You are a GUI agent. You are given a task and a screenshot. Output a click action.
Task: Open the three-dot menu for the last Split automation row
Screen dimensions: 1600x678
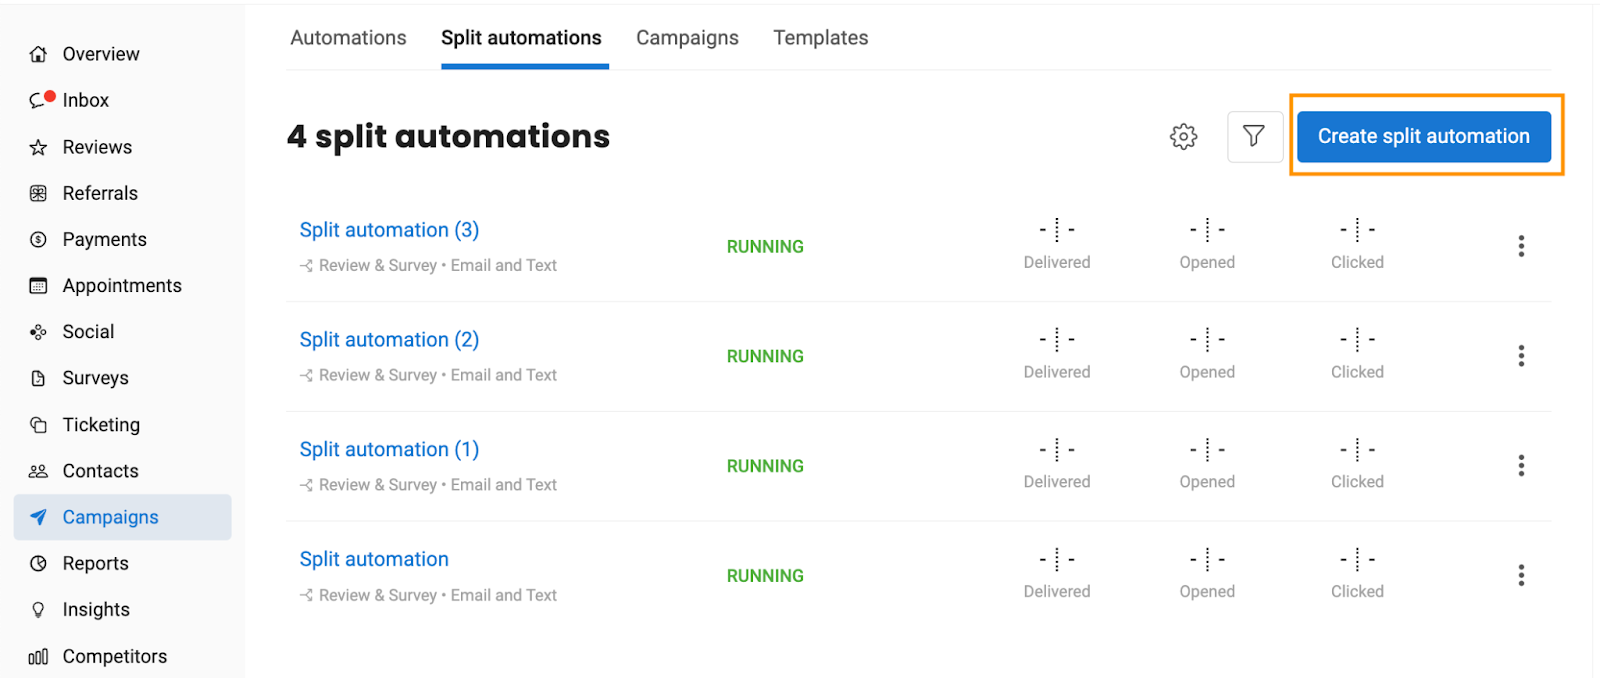(x=1521, y=575)
